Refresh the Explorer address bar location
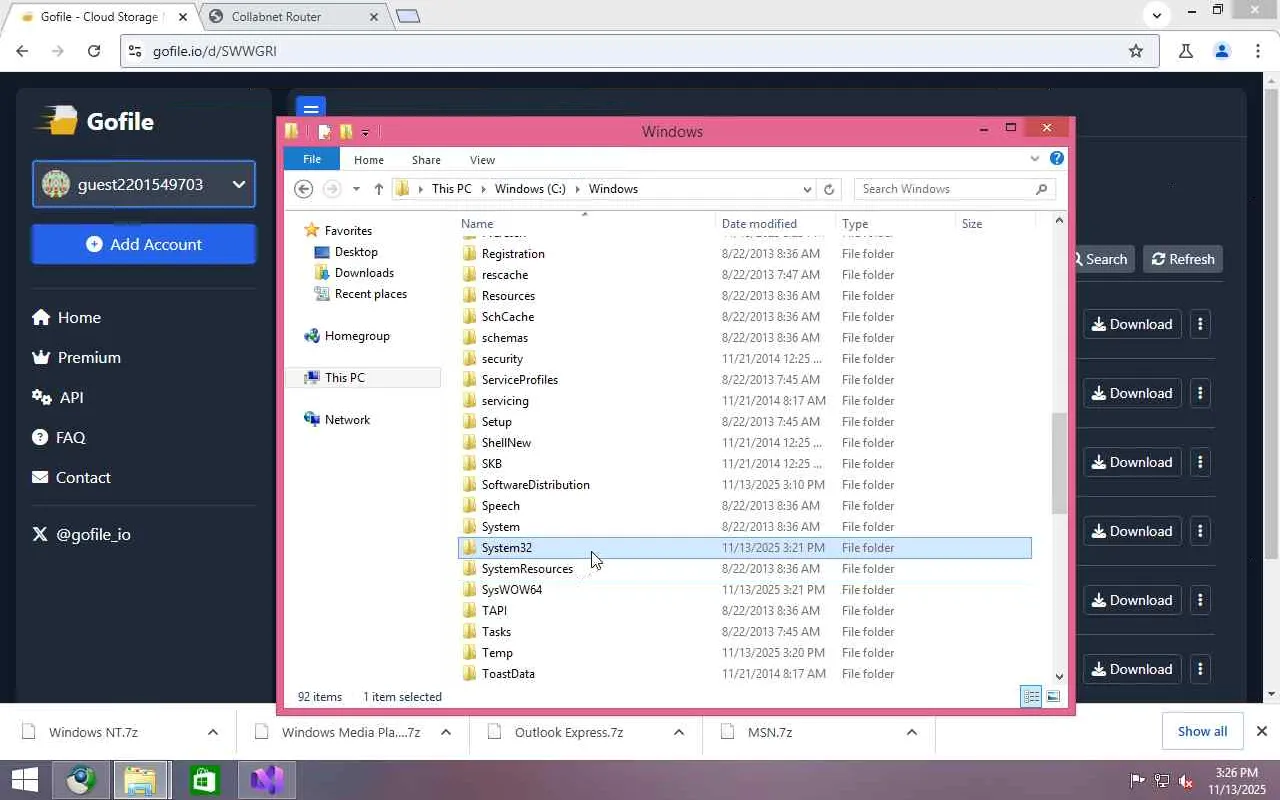This screenshot has height=800, width=1280. [x=828, y=189]
